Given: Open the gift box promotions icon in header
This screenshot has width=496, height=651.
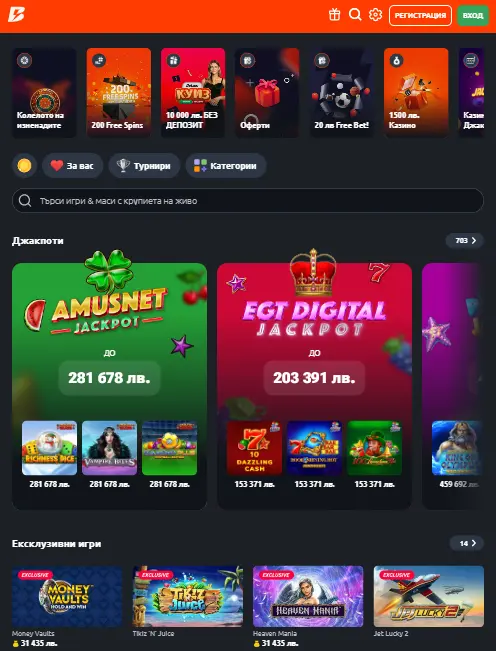Looking at the screenshot, I should (335, 15).
